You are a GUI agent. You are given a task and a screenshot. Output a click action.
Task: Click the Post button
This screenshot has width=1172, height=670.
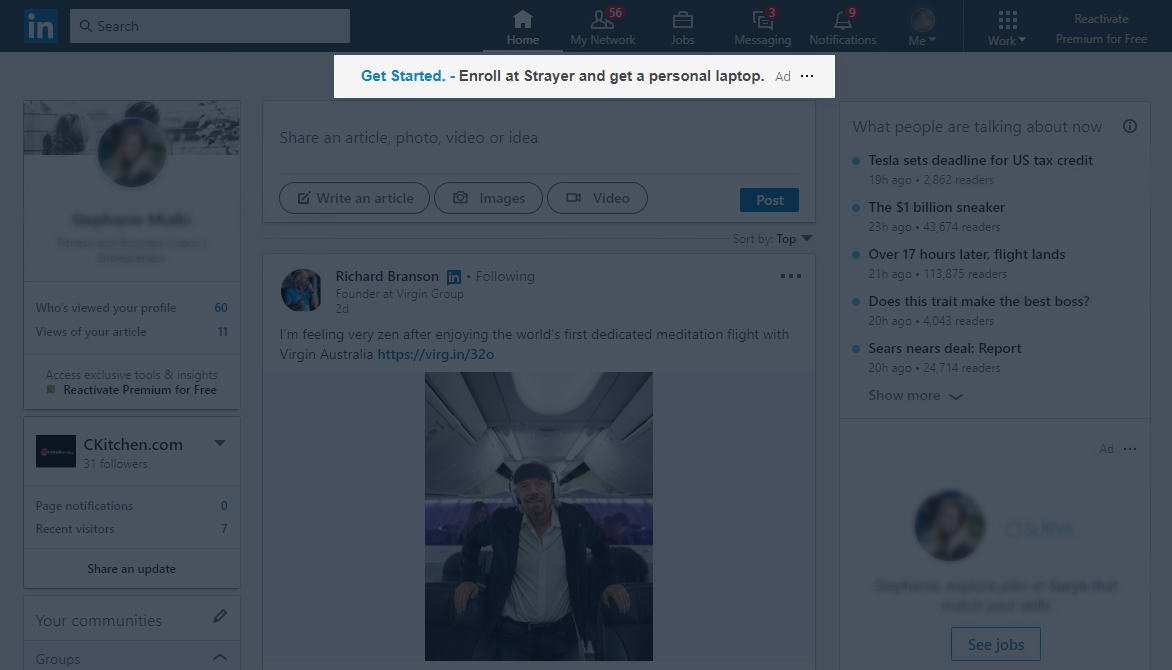769,200
